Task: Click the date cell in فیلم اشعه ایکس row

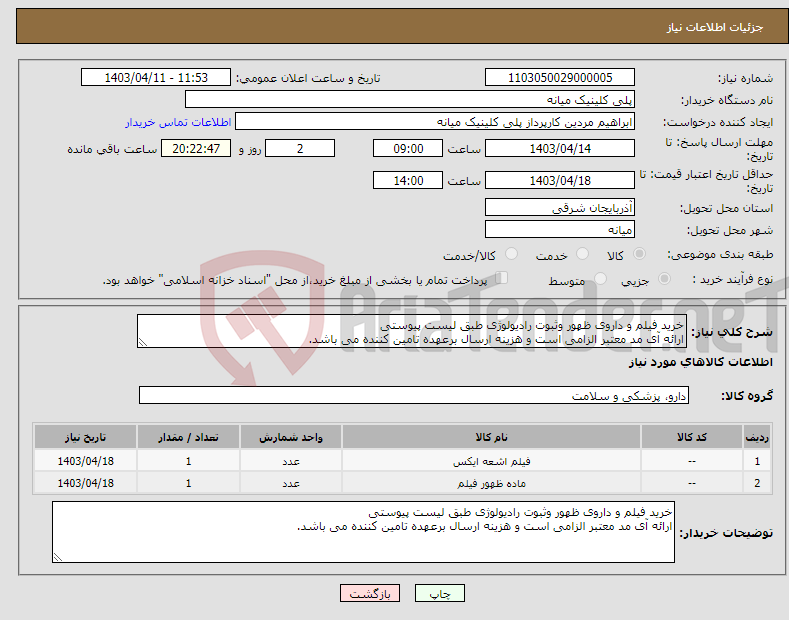Action: [86, 461]
